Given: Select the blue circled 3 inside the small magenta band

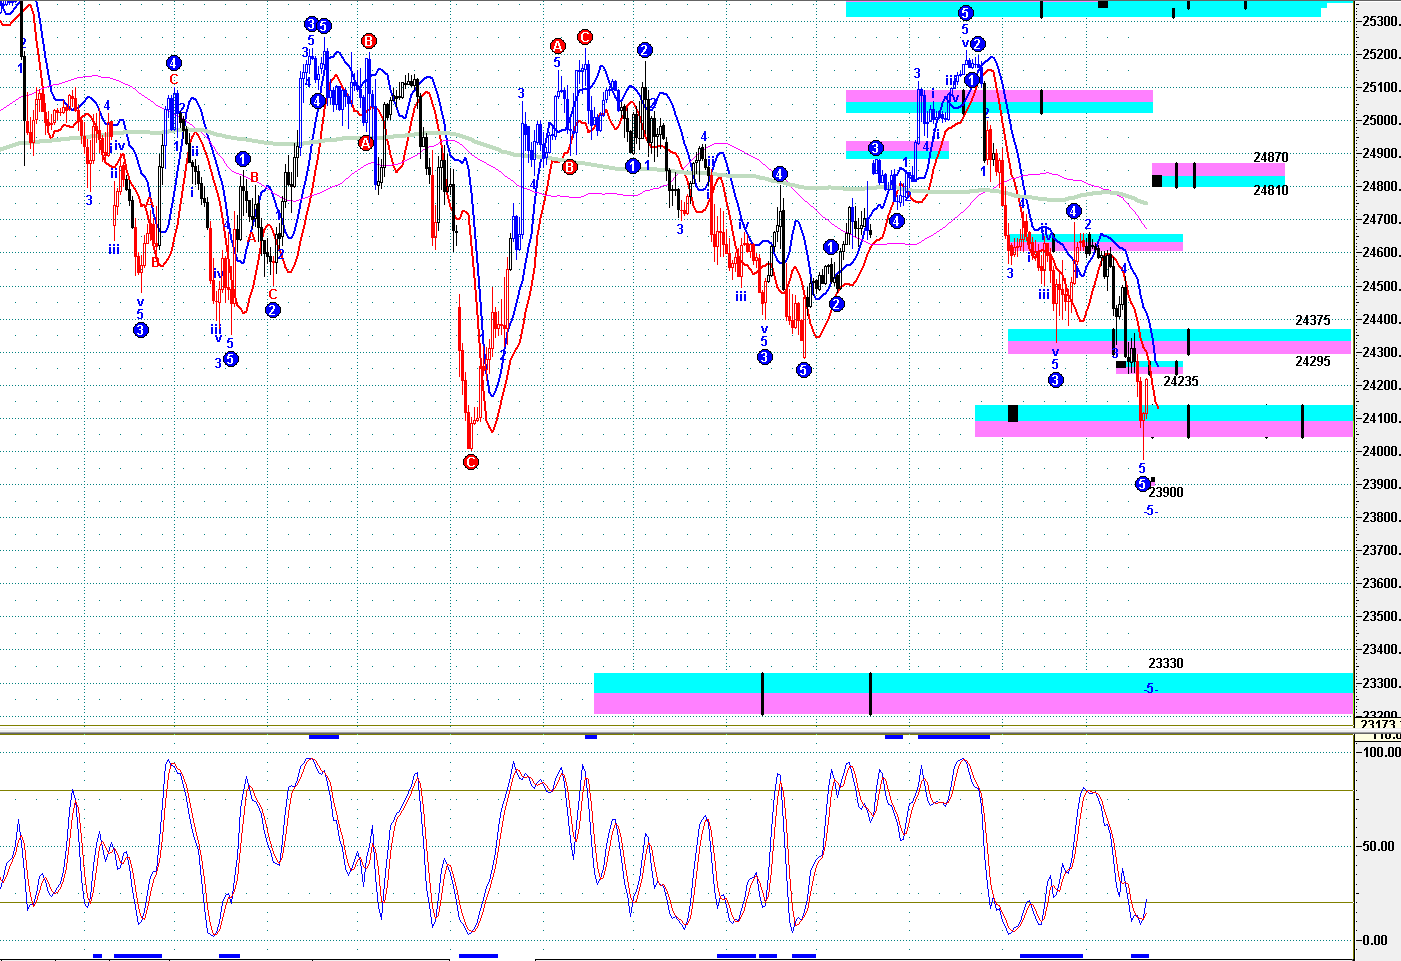Looking at the screenshot, I should (875, 148).
